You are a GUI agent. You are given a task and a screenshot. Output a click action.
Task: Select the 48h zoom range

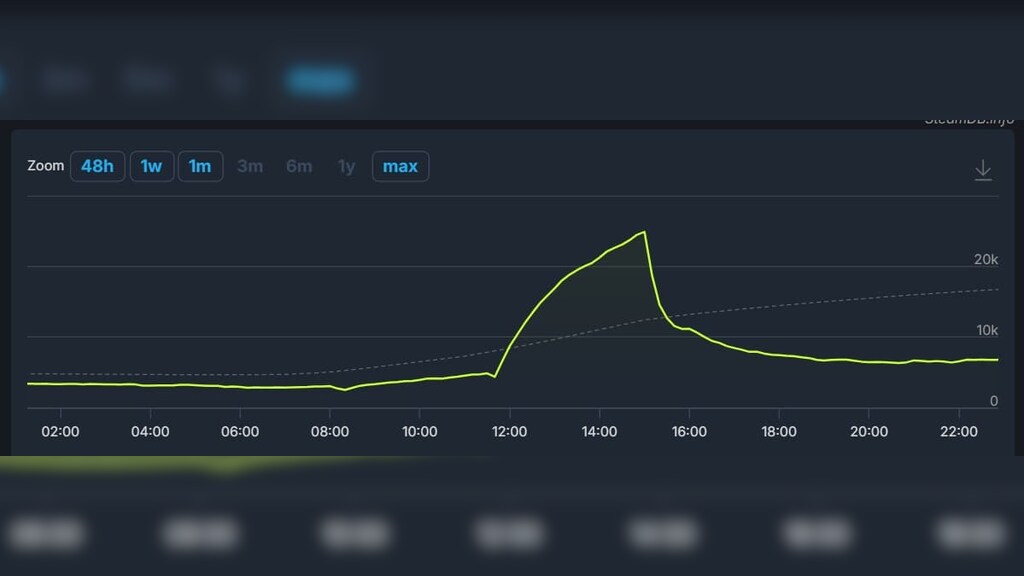97,166
